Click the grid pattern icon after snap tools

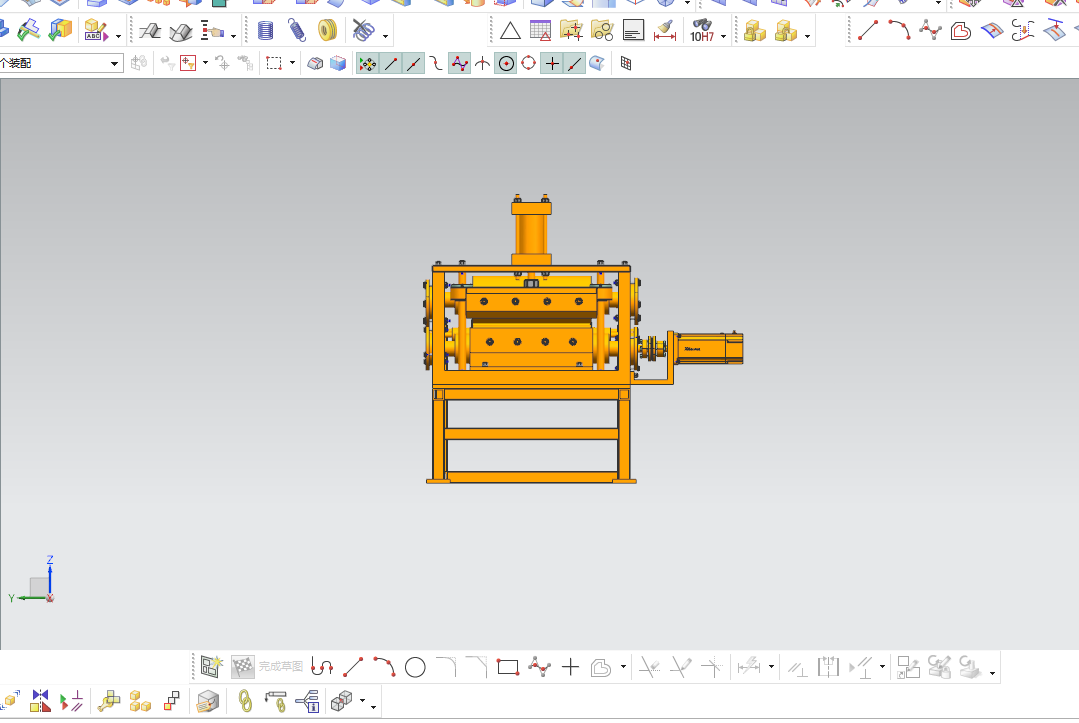click(626, 64)
